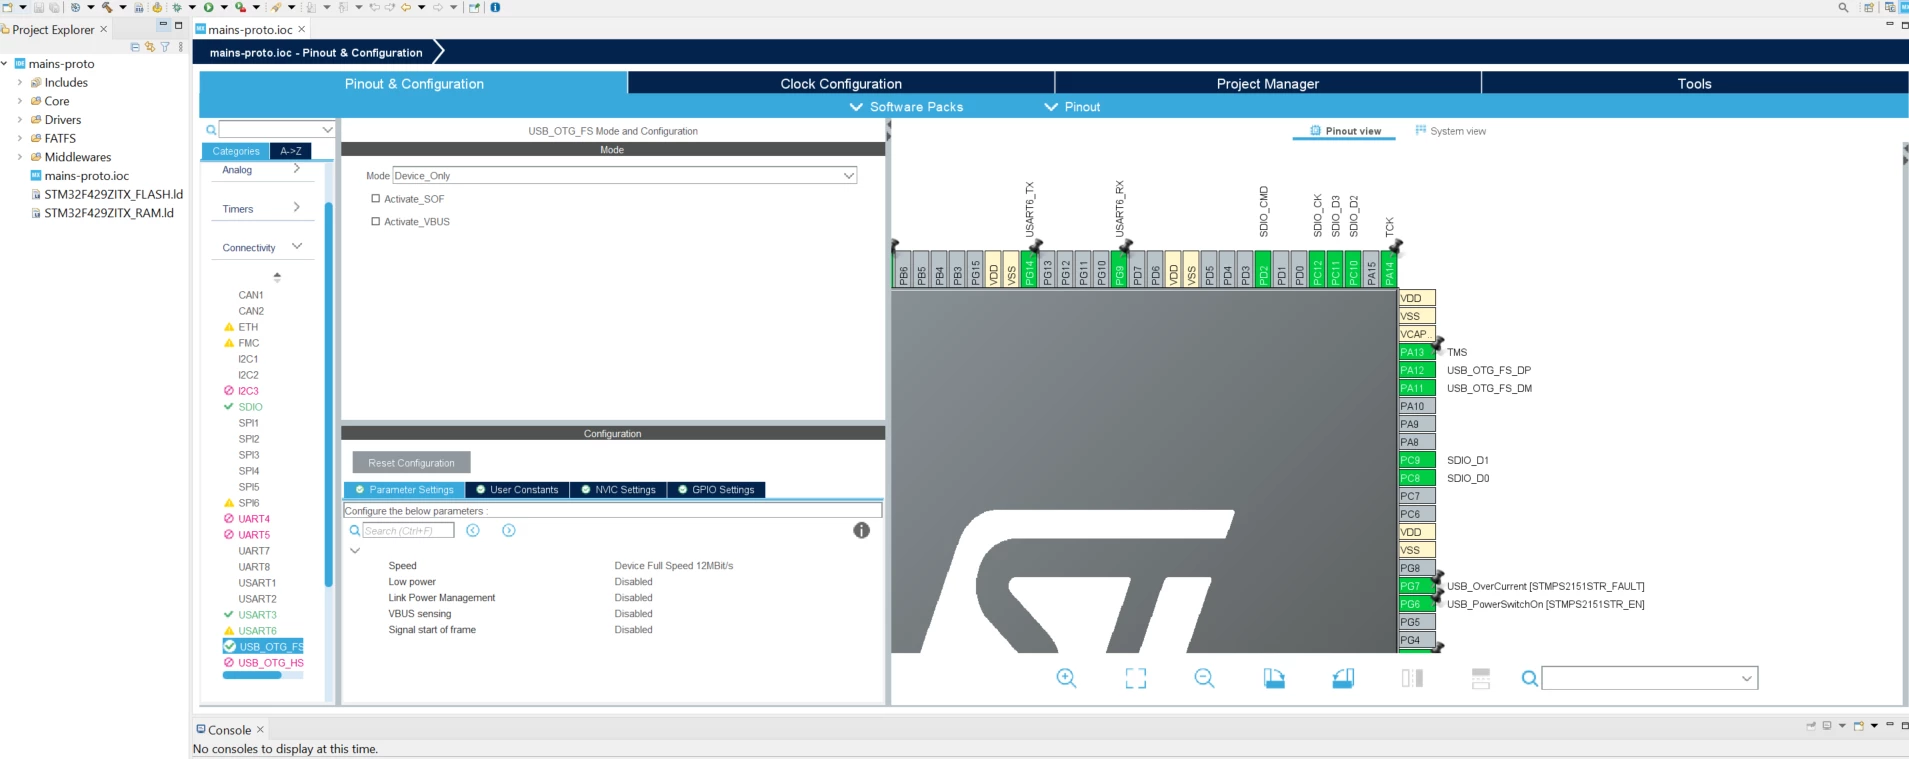Switch to System view
The width and height of the screenshot is (1909, 759).
[x=1451, y=131]
